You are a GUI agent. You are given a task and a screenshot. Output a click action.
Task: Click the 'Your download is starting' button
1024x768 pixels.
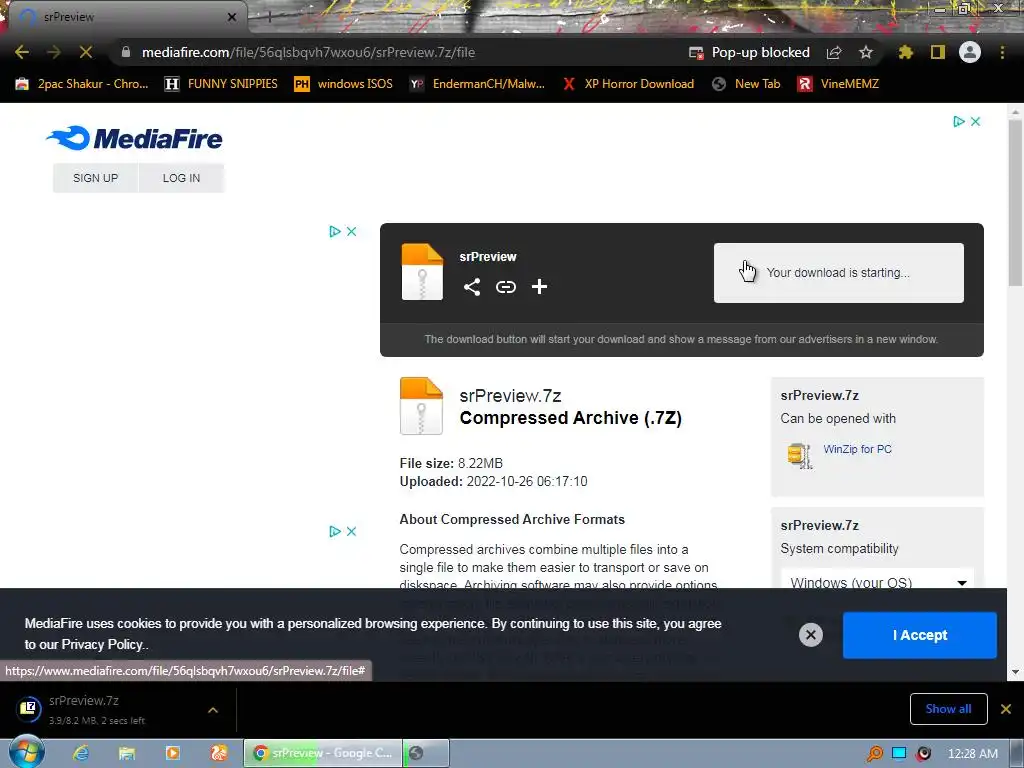click(839, 273)
